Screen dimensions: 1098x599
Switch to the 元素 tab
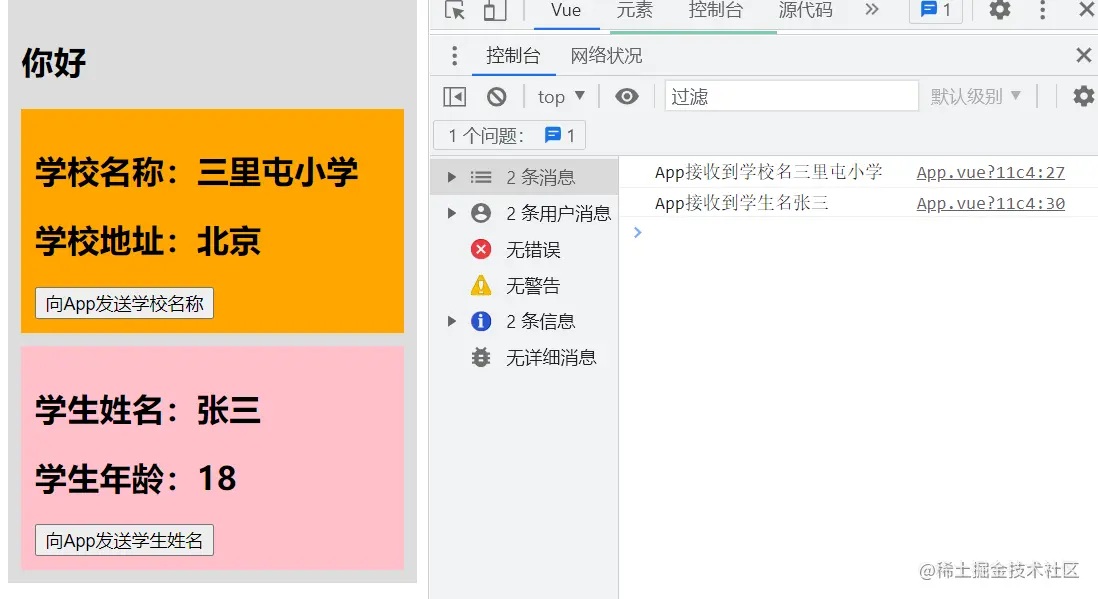tap(637, 11)
